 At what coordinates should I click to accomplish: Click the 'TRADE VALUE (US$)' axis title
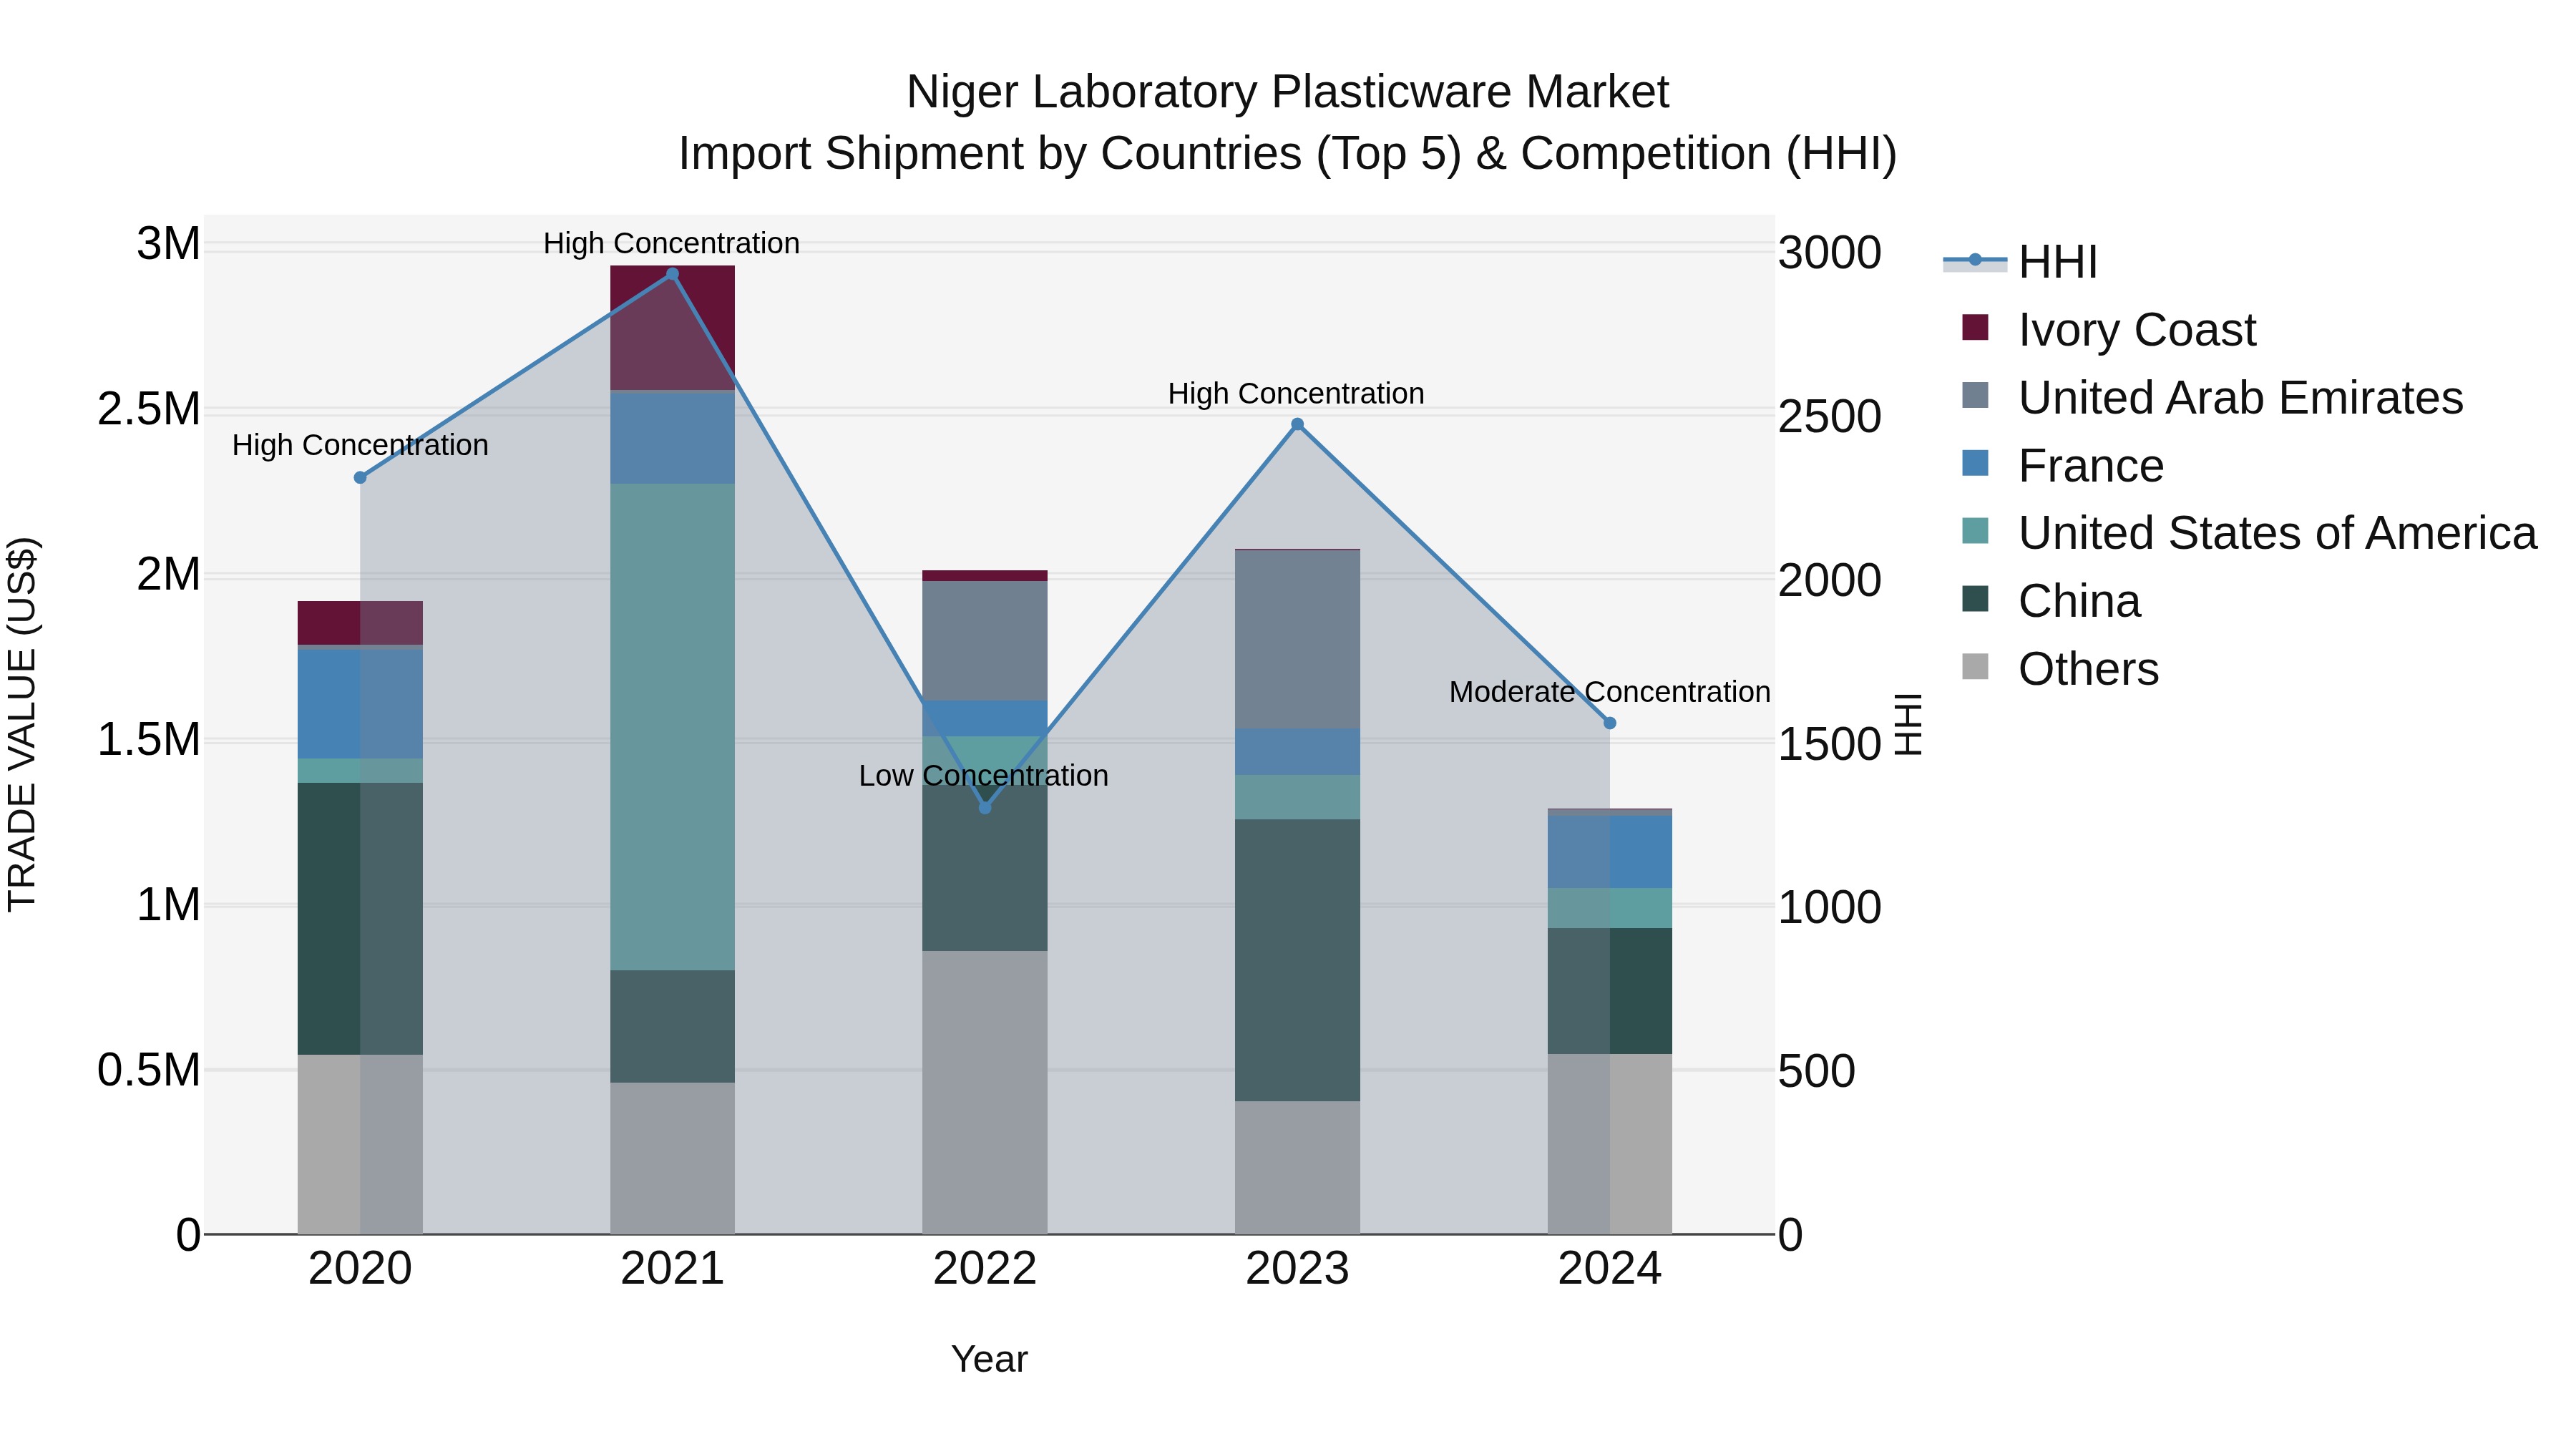click(22, 724)
